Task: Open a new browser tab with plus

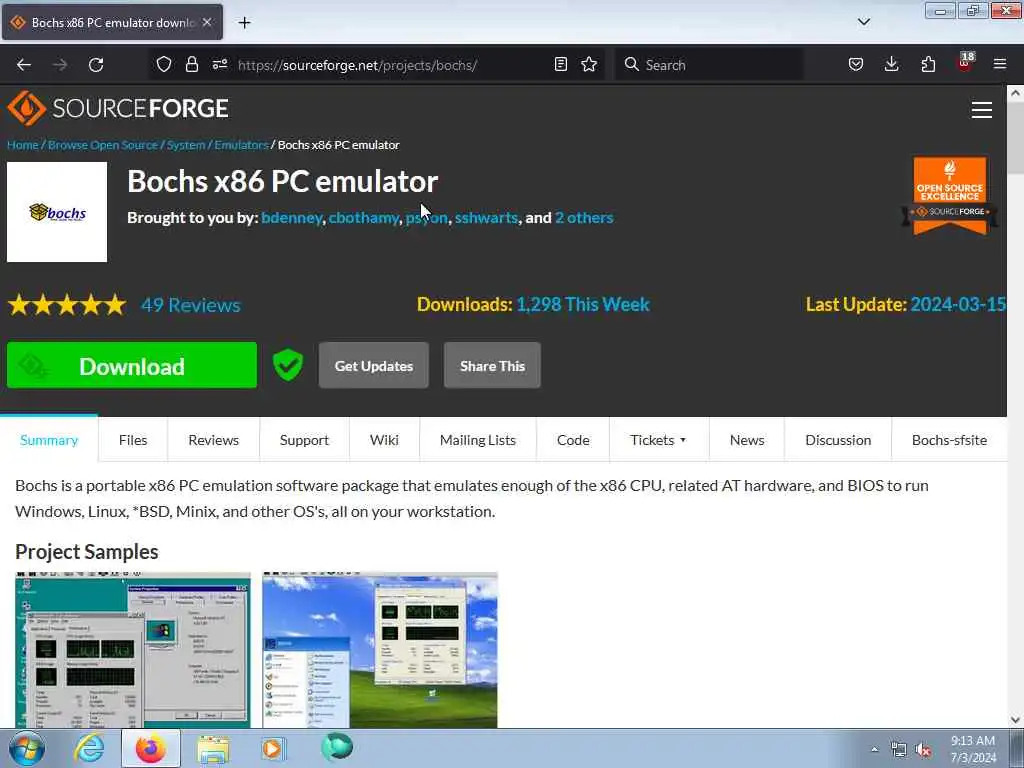Action: 244,23
